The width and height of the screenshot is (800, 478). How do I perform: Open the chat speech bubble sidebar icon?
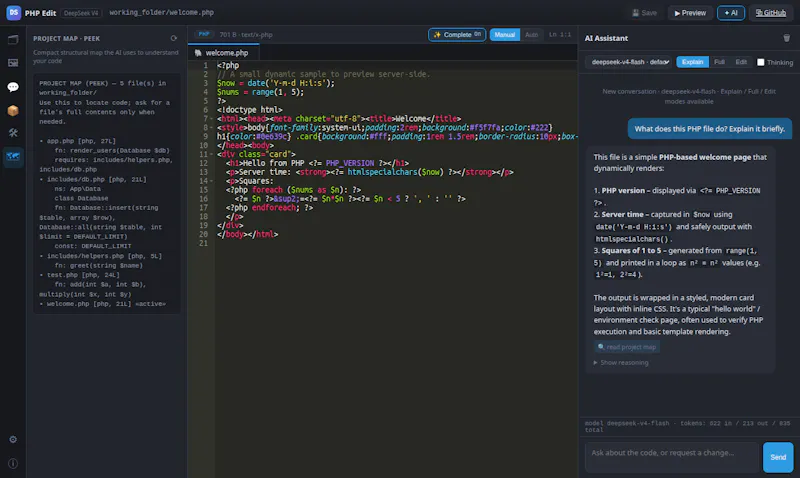click(x=13, y=87)
